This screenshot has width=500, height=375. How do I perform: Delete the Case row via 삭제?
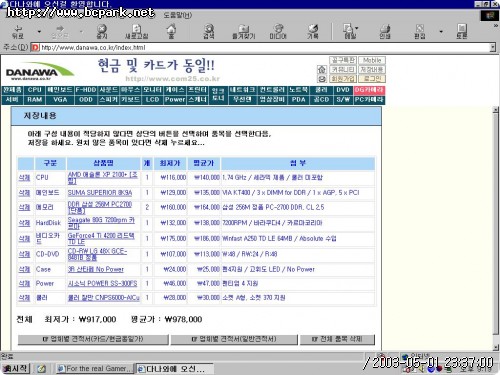24,269
